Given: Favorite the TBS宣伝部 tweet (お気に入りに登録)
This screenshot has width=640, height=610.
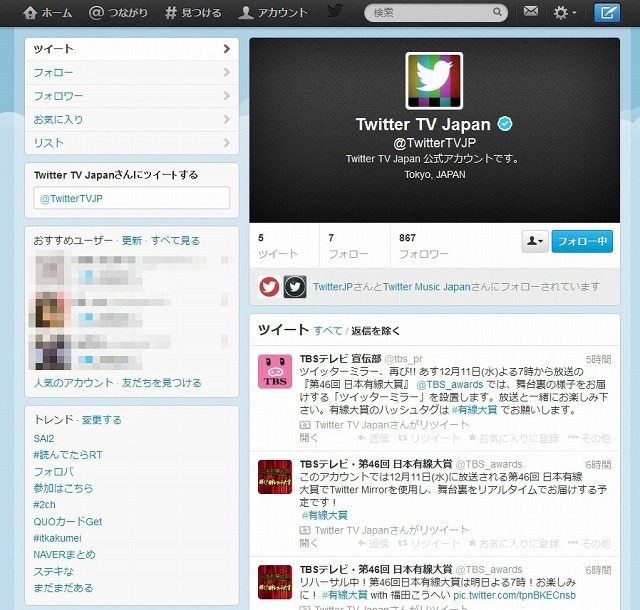Looking at the screenshot, I should click(513, 439).
